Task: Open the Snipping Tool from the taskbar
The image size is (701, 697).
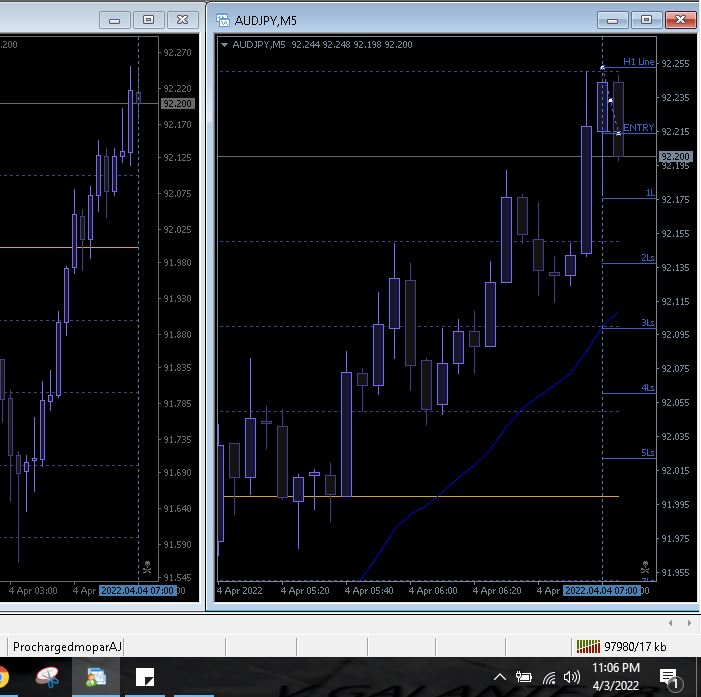Action: pyautogui.click(x=47, y=679)
